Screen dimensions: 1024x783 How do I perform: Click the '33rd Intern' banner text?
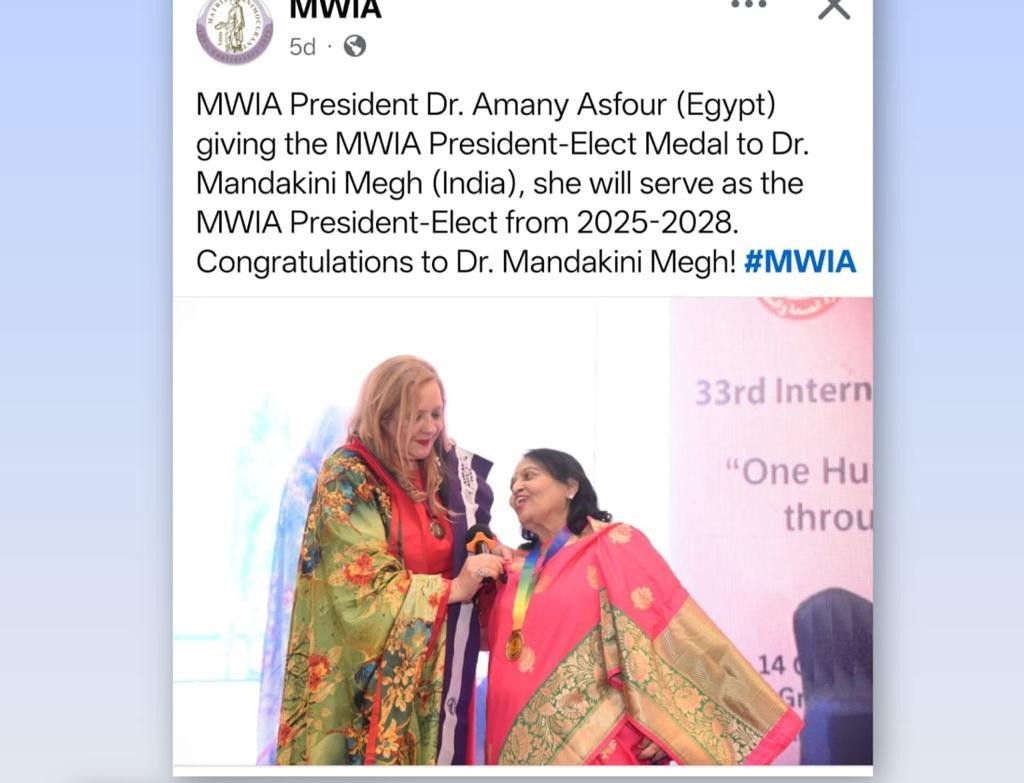pos(783,392)
